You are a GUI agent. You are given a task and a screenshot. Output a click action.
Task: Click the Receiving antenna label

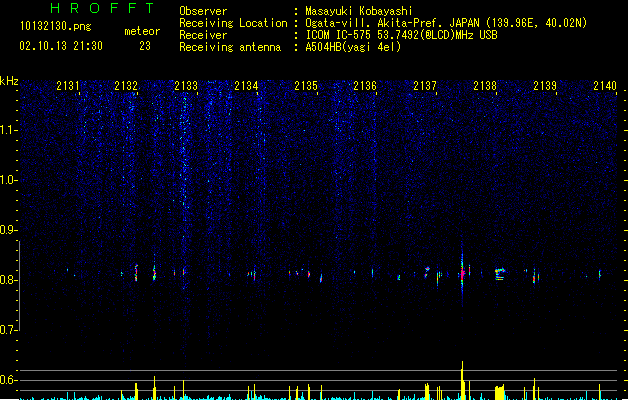230,47
